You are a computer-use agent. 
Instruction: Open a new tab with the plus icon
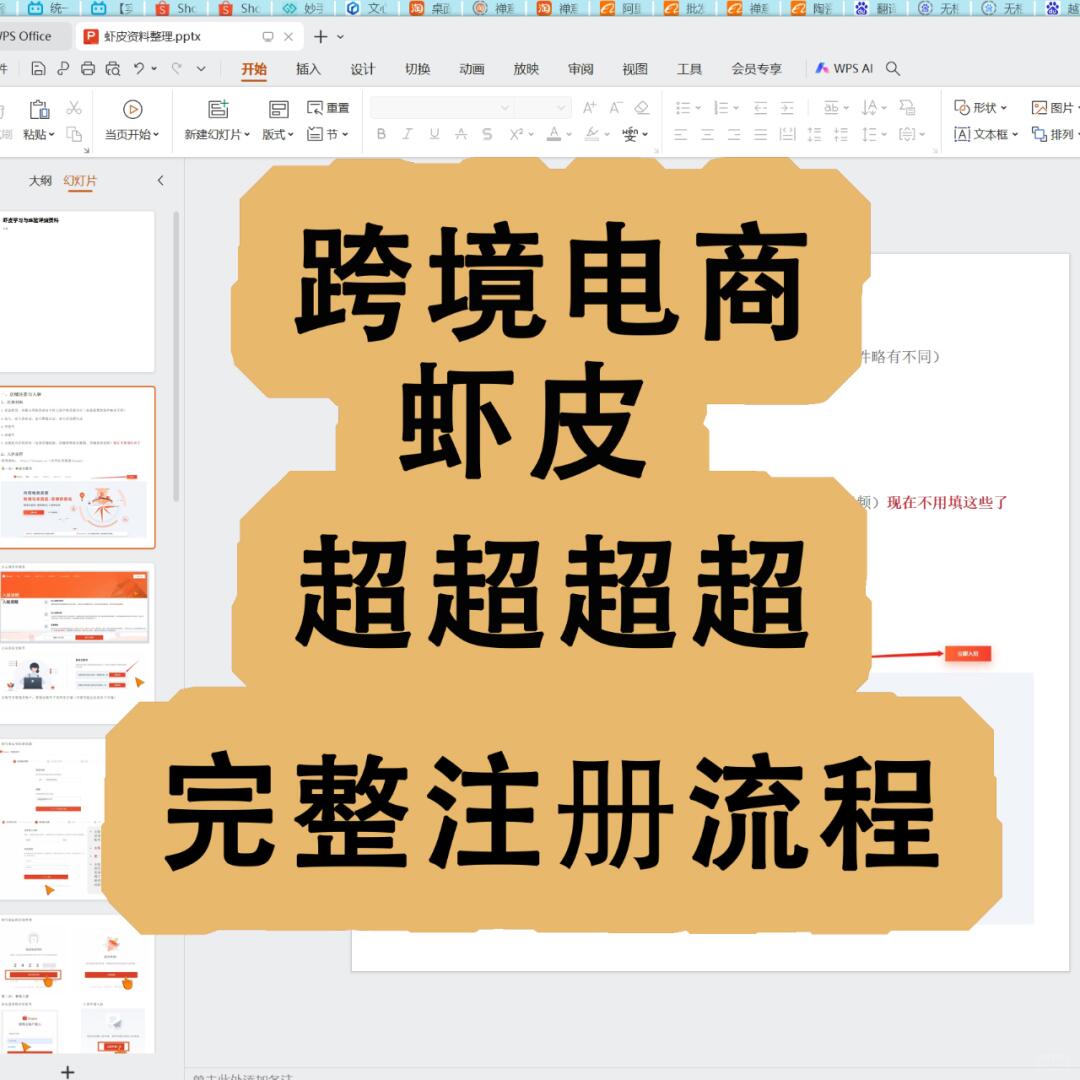click(x=320, y=37)
